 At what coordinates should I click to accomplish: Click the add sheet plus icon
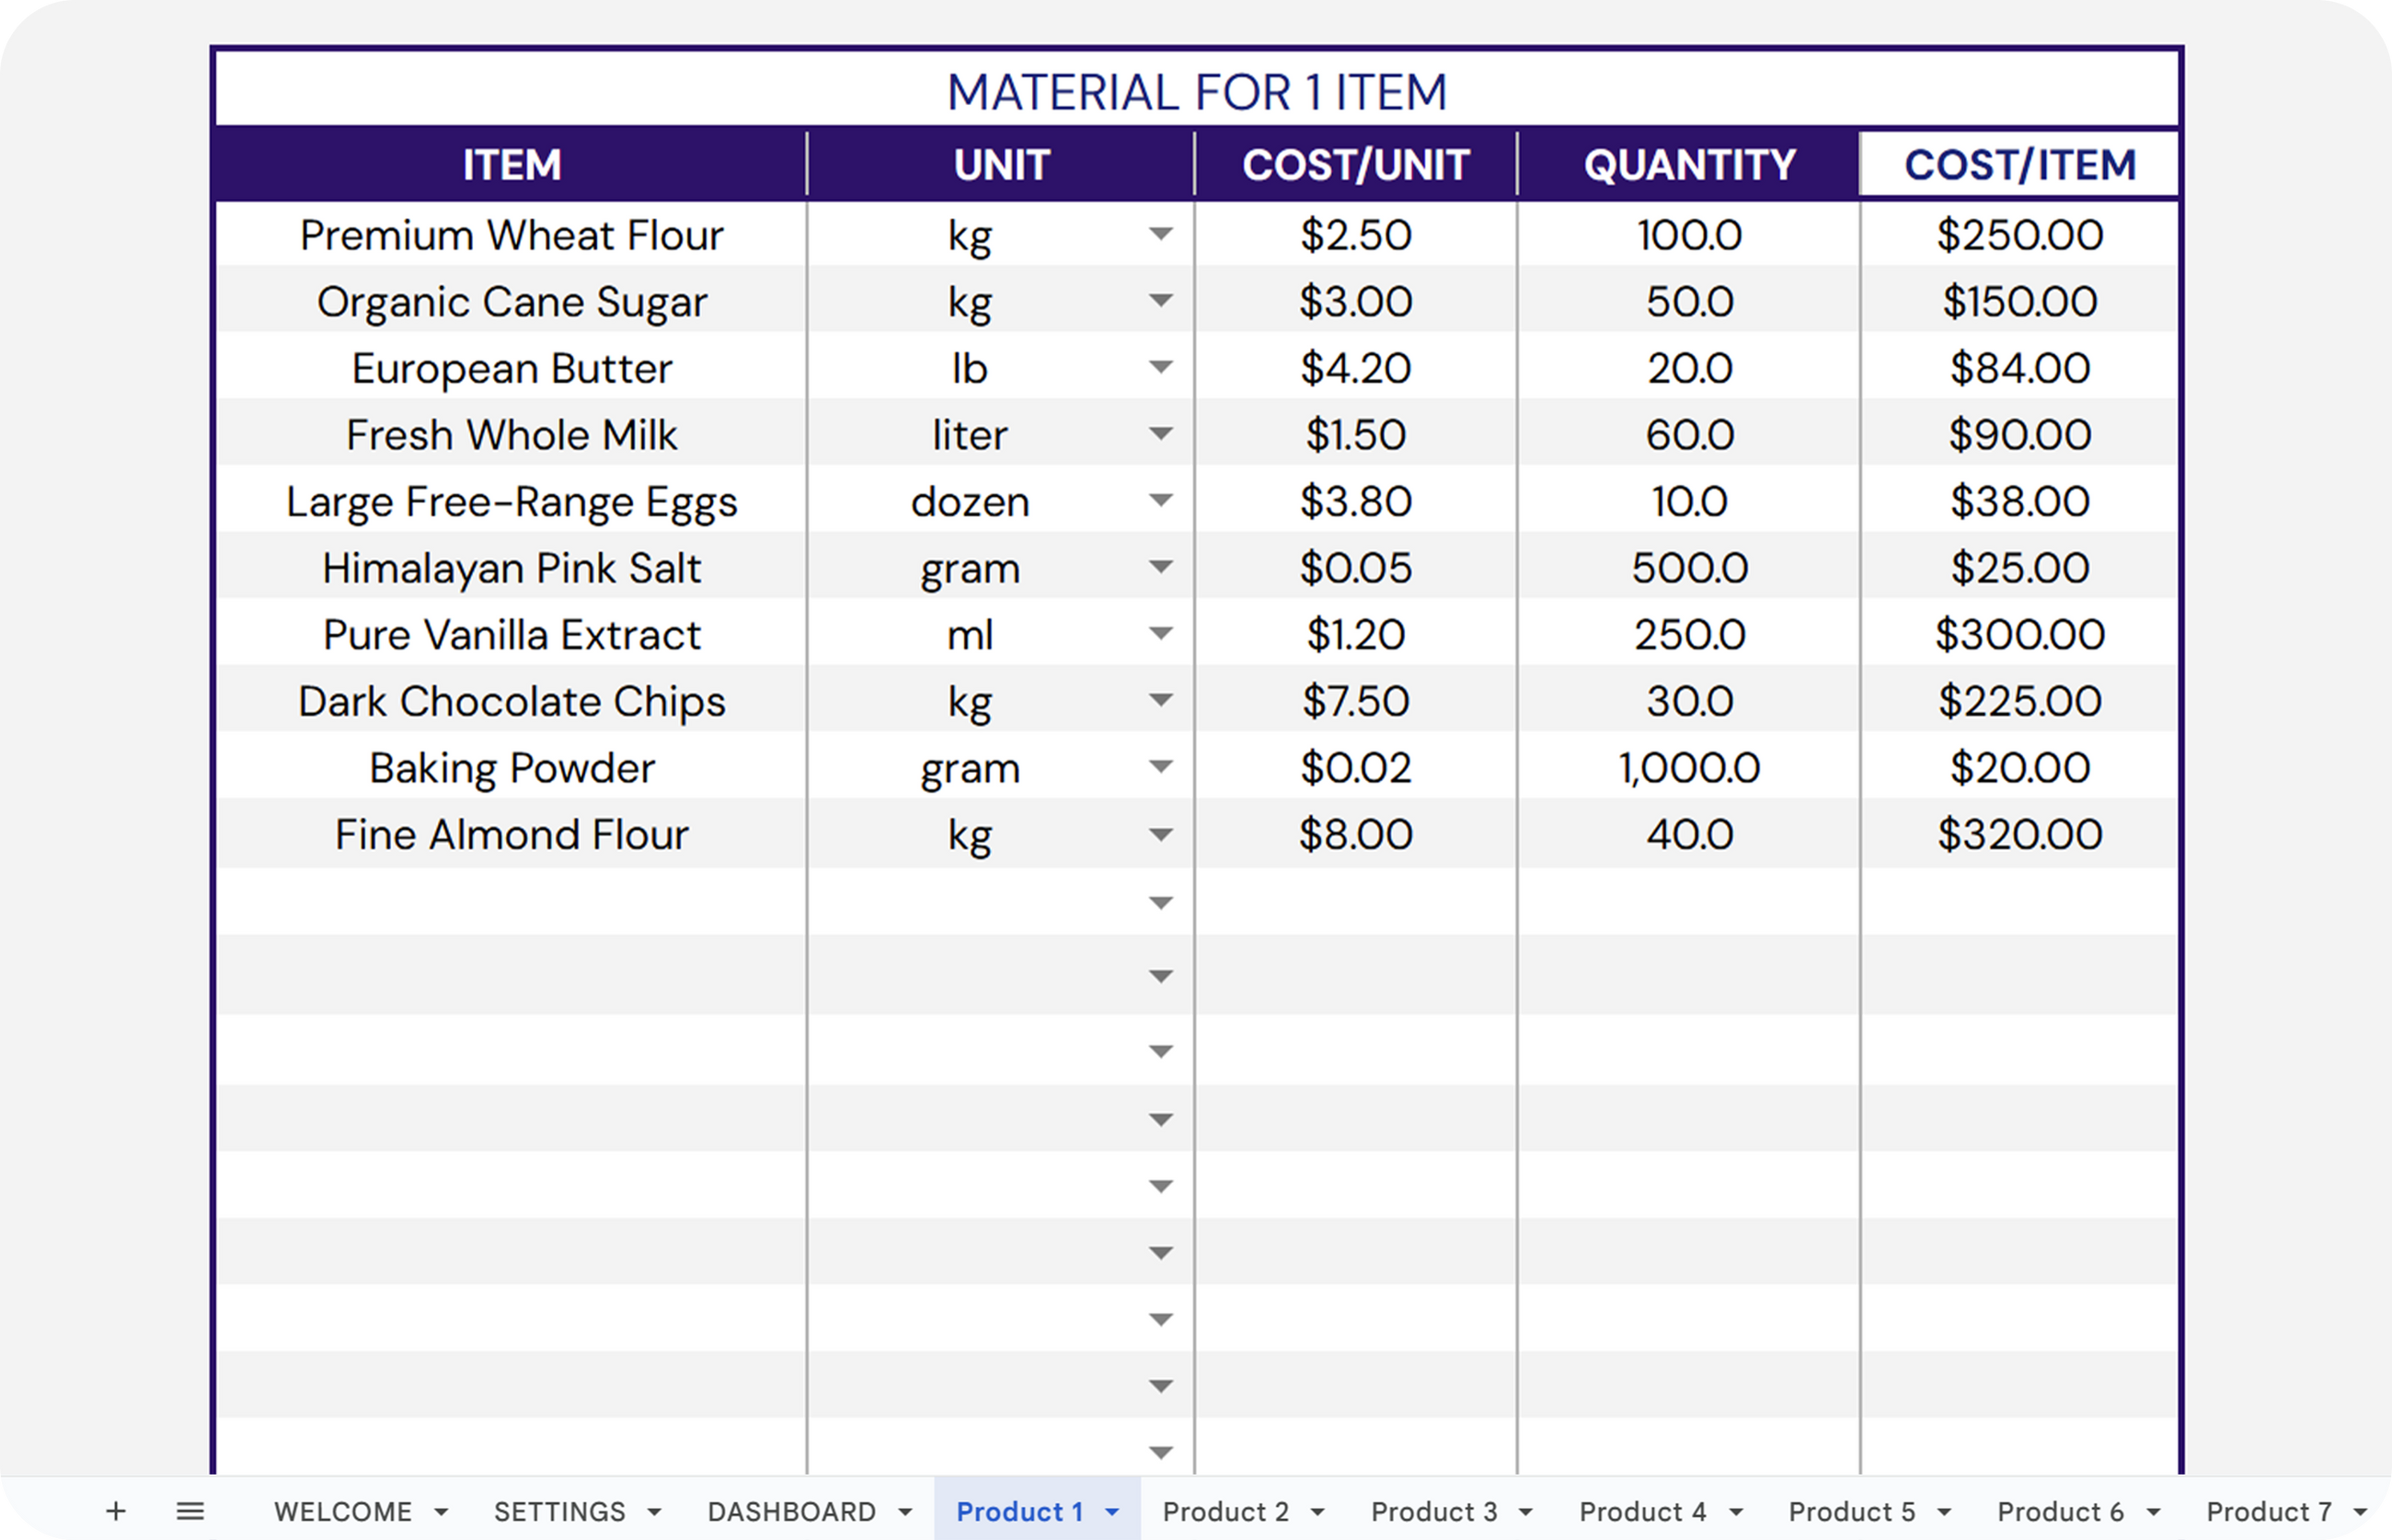point(116,1510)
